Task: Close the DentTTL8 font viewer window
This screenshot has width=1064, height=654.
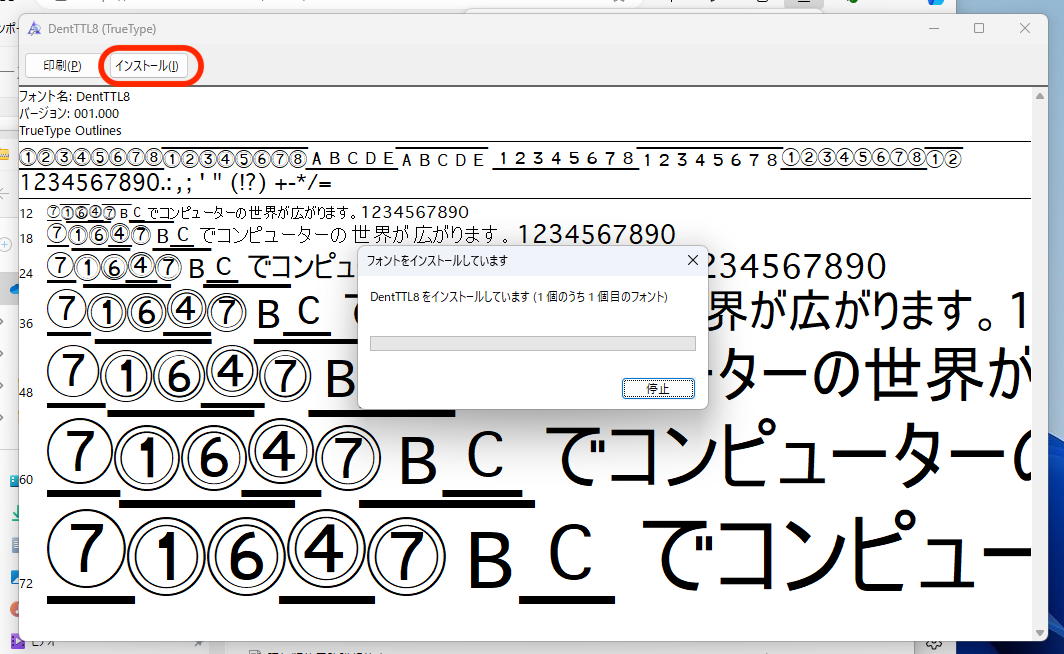Action: [x=1025, y=29]
